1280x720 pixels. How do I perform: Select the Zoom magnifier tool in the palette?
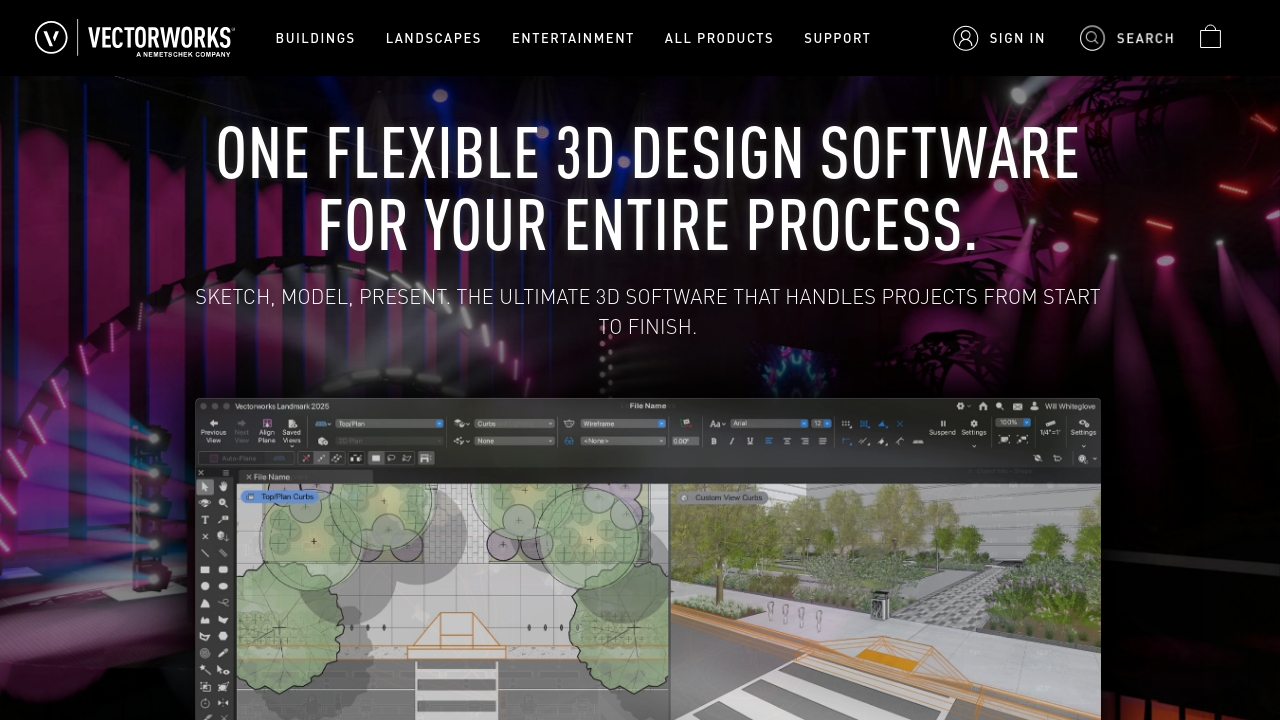pos(223,503)
